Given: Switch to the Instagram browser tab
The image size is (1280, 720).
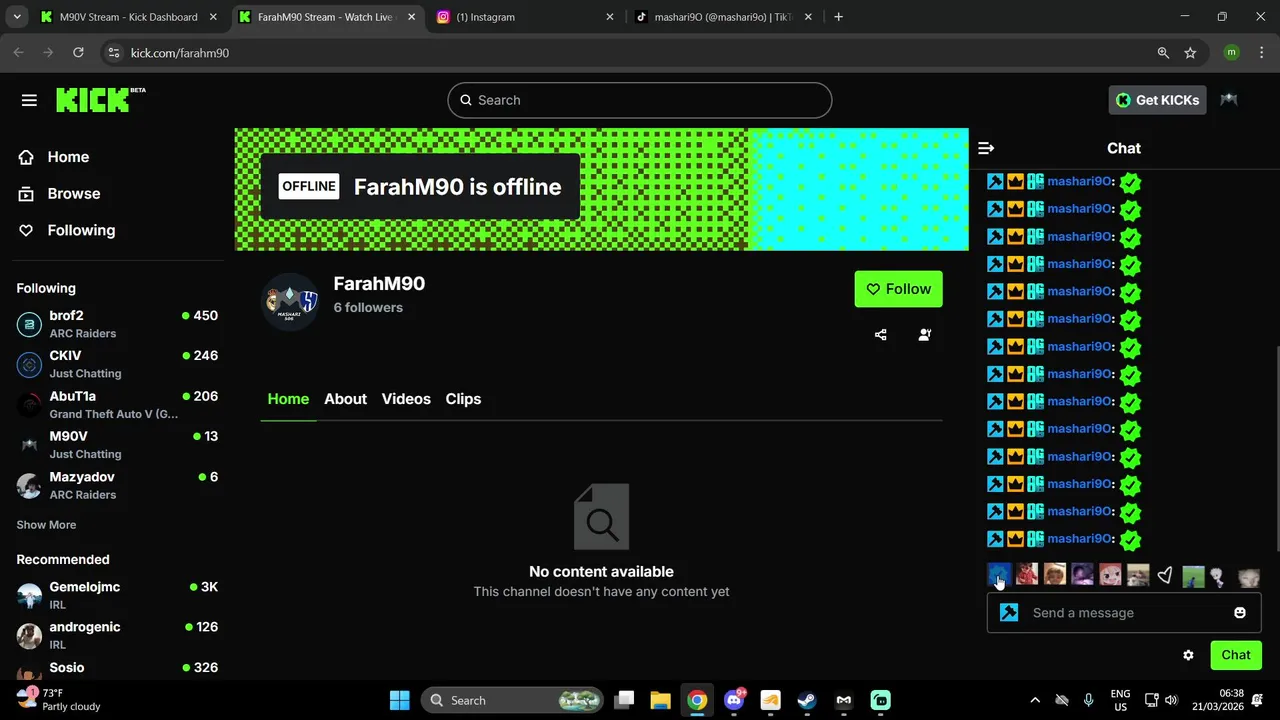Looking at the screenshot, I should coord(524,17).
